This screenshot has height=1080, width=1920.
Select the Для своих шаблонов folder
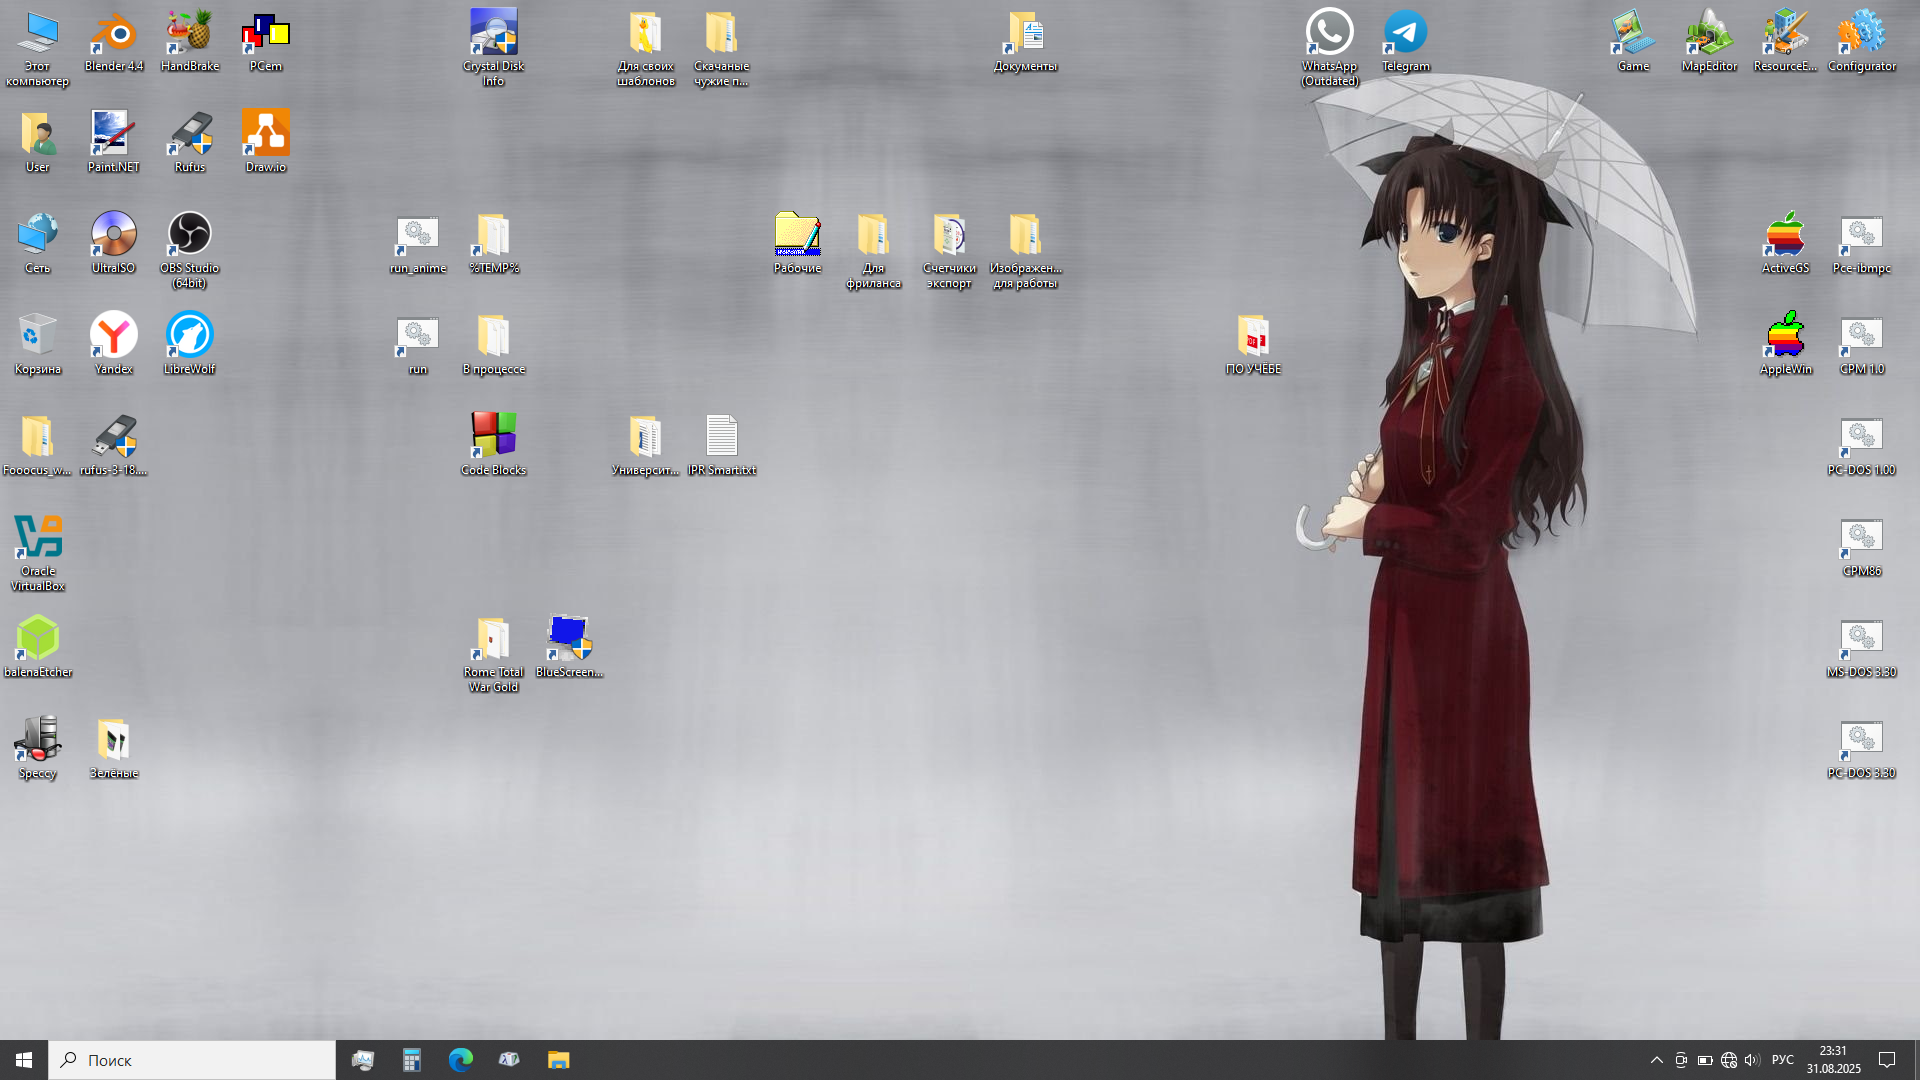[645, 48]
